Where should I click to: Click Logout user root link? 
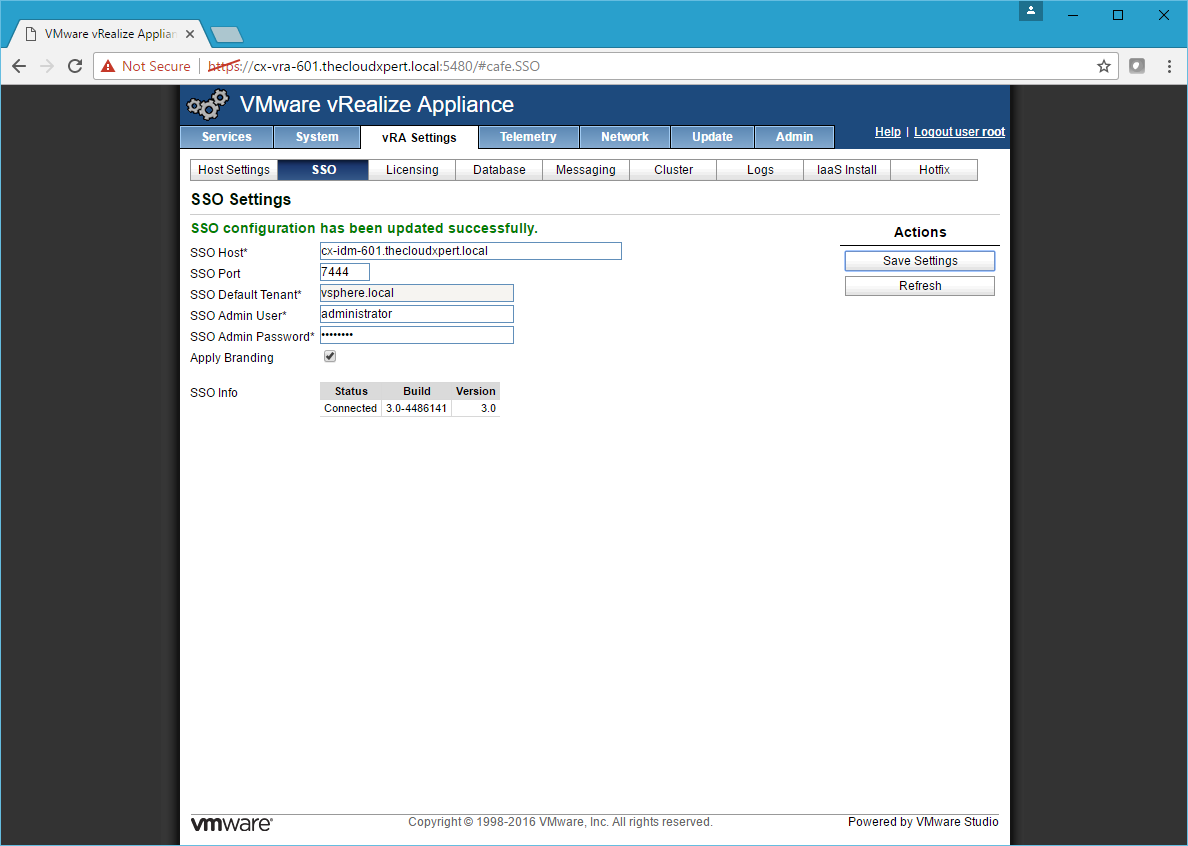[x=959, y=132]
